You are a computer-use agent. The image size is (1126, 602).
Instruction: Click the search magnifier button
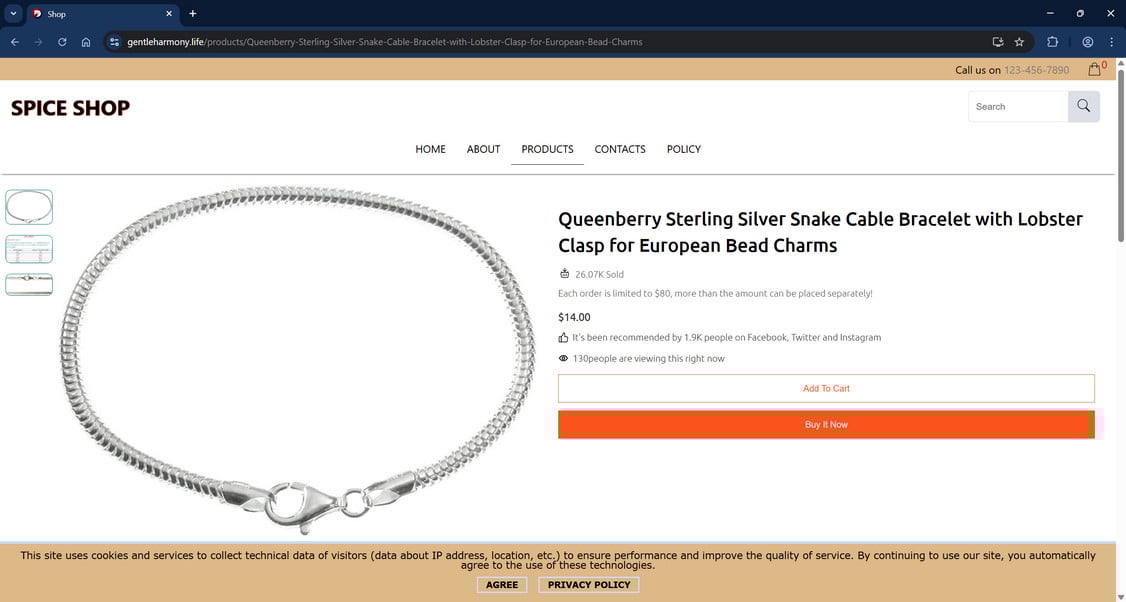[x=1084, y=106]
